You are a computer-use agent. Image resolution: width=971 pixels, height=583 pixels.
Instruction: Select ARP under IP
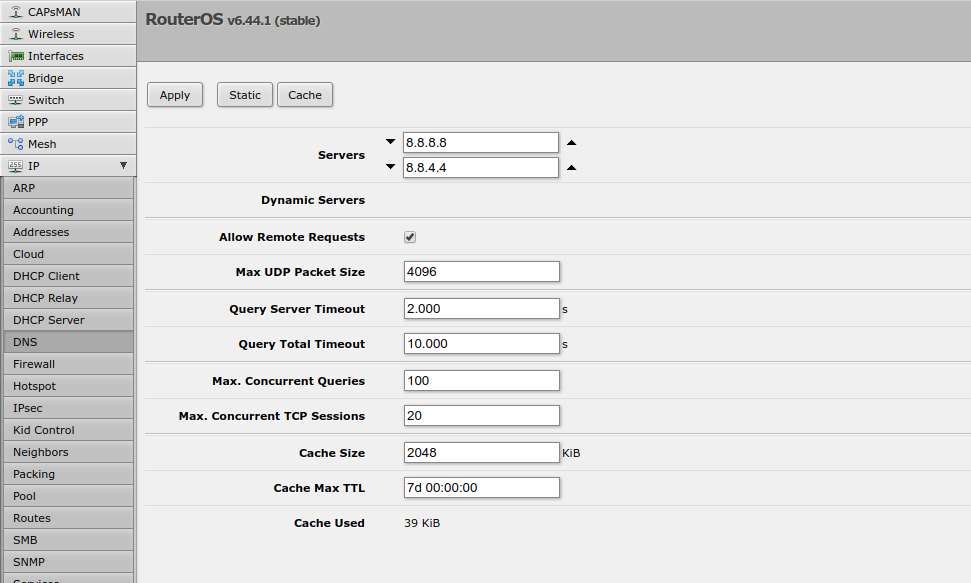point(68,188)
